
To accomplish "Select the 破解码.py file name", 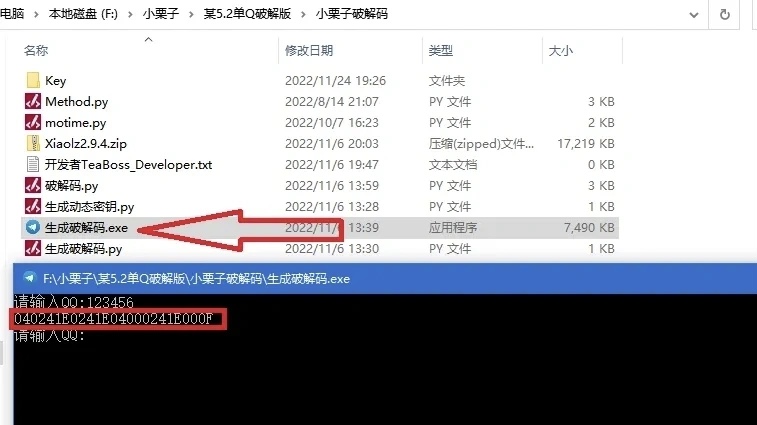I will click(x=71, y=186).
